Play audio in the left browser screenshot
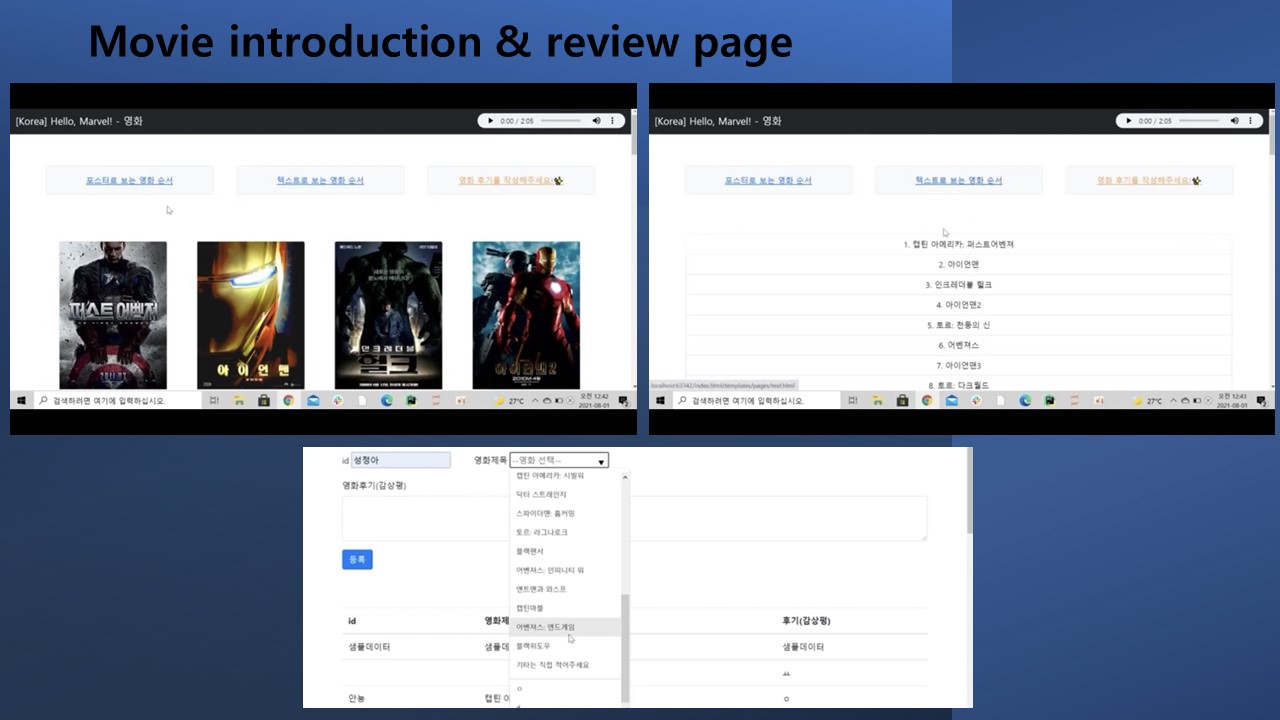The image size is (1280, 720). [x=490, y=121]
